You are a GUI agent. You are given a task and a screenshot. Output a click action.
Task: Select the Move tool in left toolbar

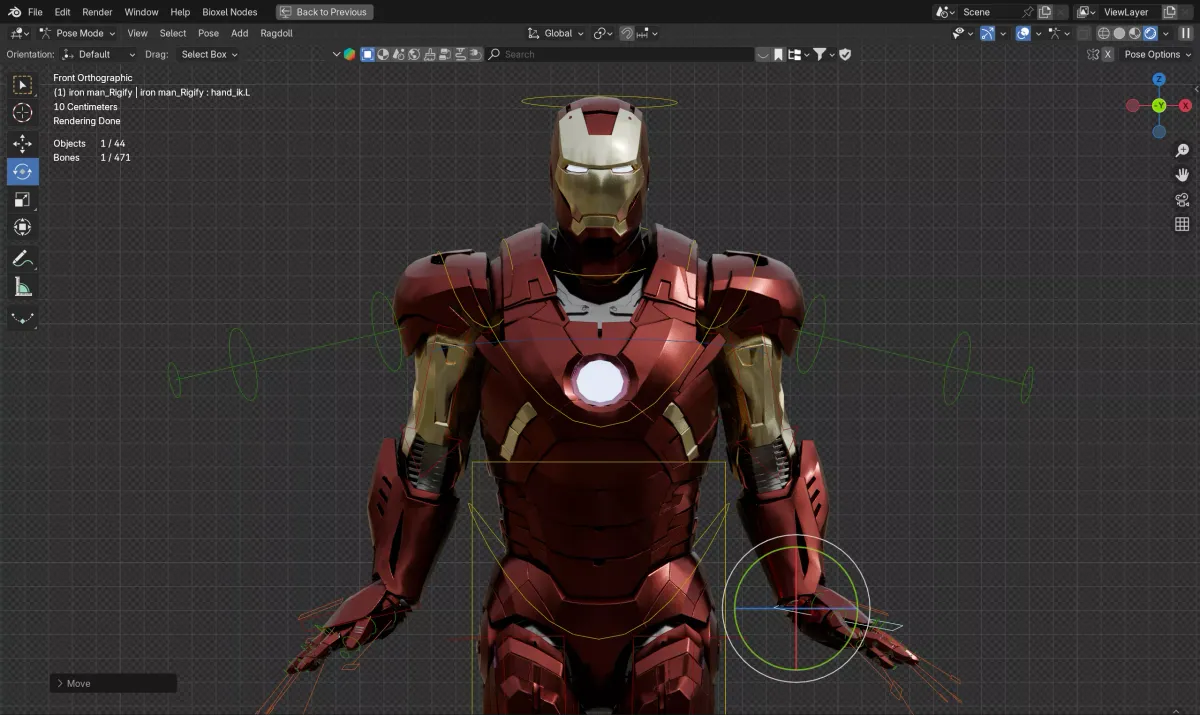tap(22, 144)
